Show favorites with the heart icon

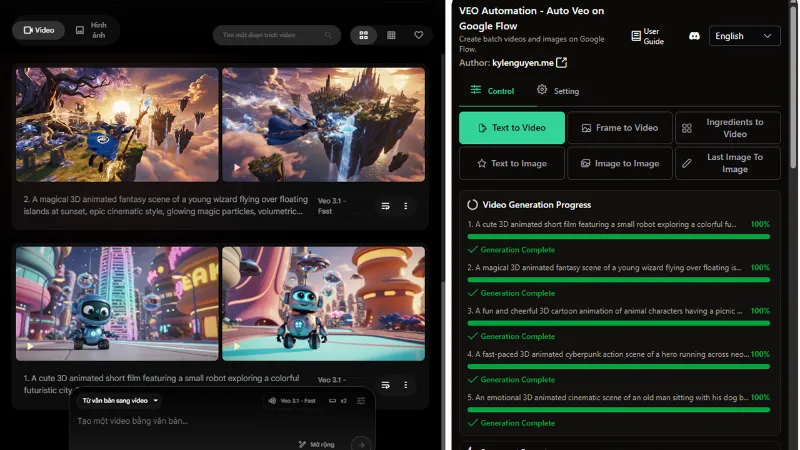point(418,35)
